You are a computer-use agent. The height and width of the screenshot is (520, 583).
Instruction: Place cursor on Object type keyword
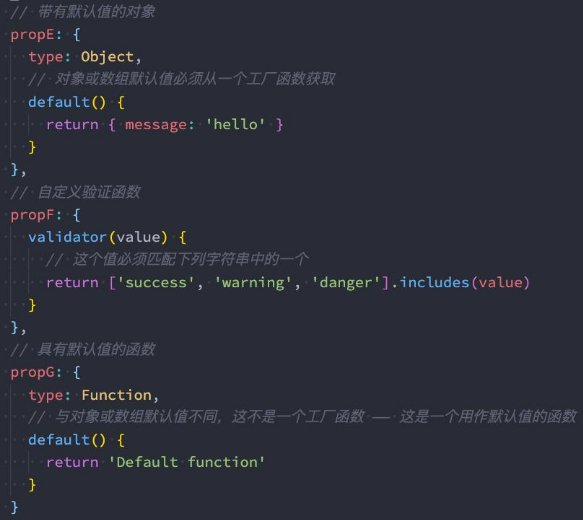(x=107, y=57)
